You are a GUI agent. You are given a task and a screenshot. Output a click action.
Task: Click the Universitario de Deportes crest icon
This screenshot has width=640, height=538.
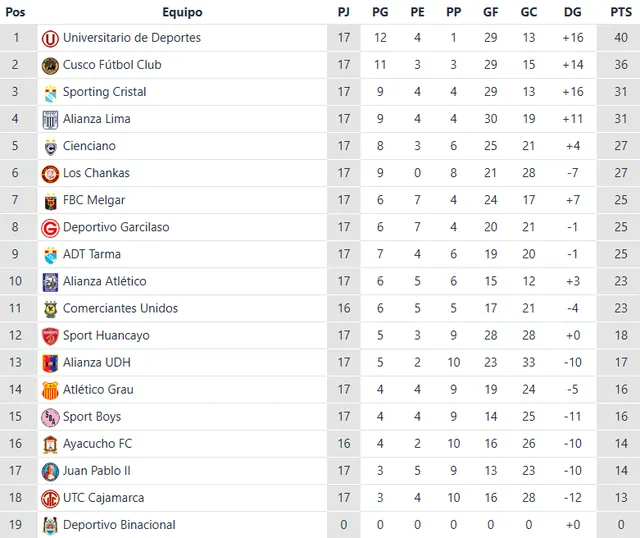pyautogui.click(x=50, y=38)
